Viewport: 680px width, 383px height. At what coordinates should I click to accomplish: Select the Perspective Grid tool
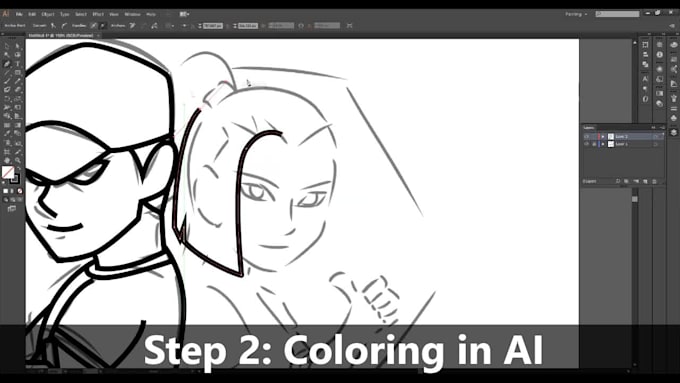pyautogui.click(x=18, y=116)
